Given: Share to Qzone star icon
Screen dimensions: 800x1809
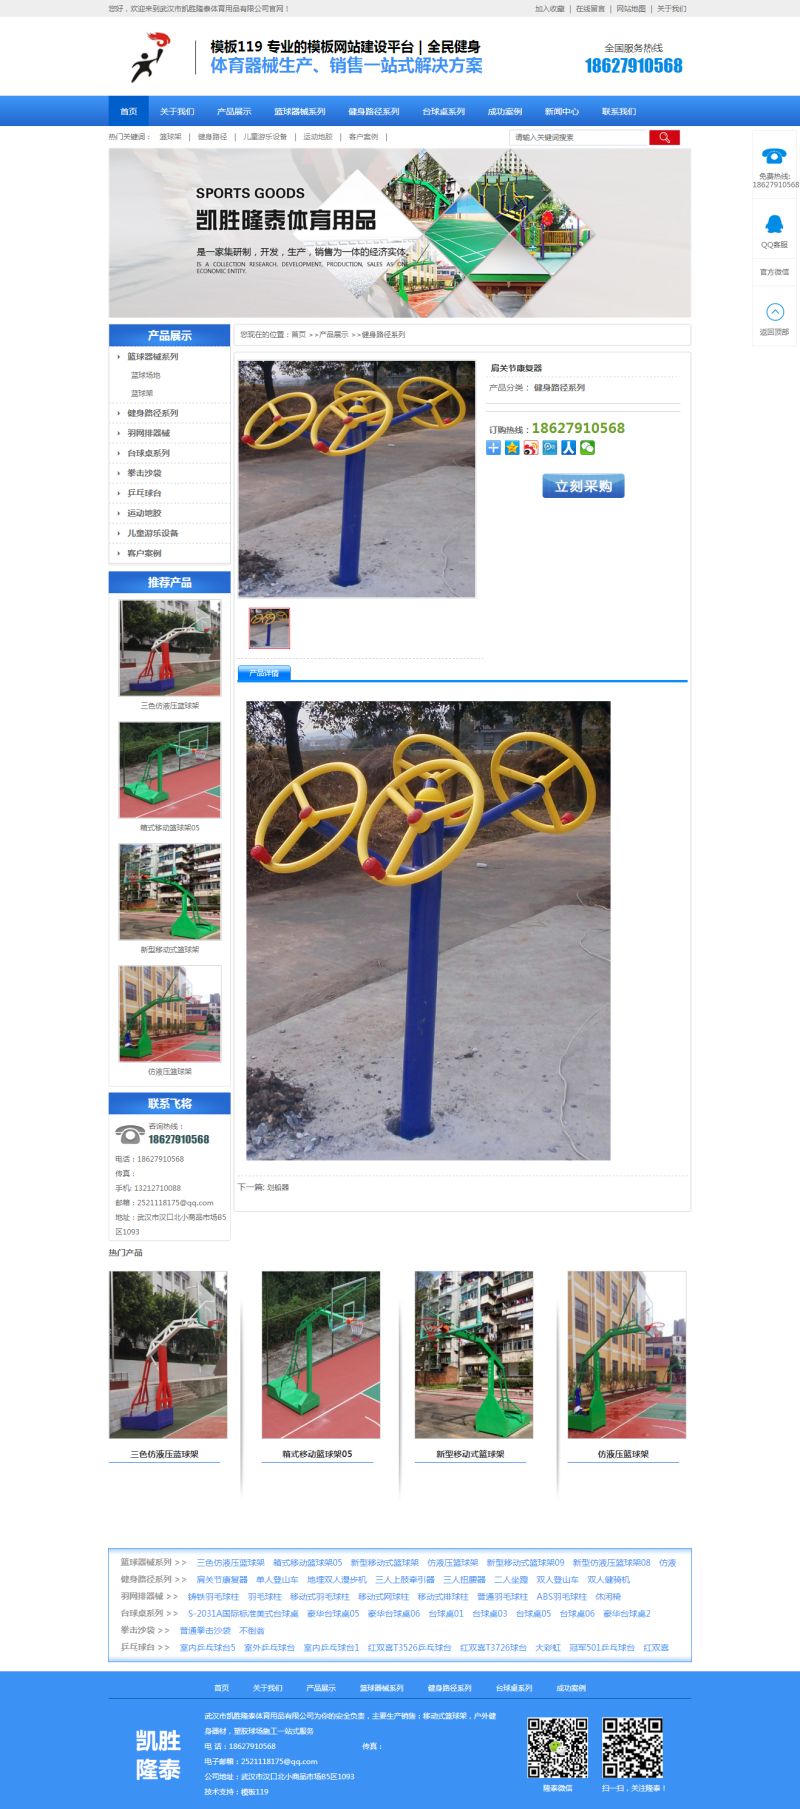Looking at the screenshot, I should [512, 447].
